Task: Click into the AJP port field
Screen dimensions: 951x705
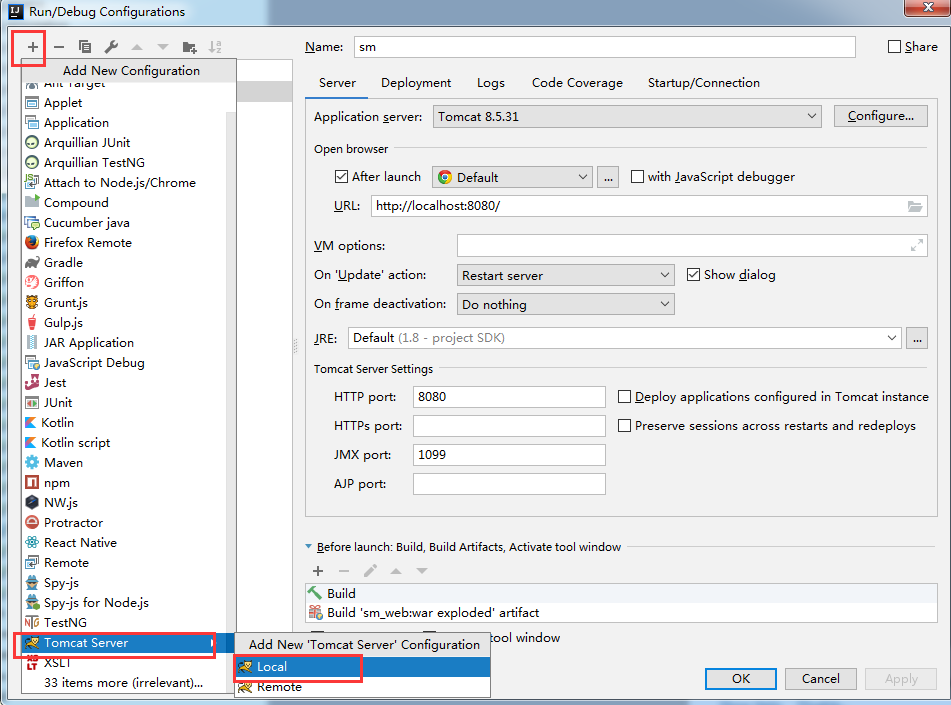Action: click(509, 484)
